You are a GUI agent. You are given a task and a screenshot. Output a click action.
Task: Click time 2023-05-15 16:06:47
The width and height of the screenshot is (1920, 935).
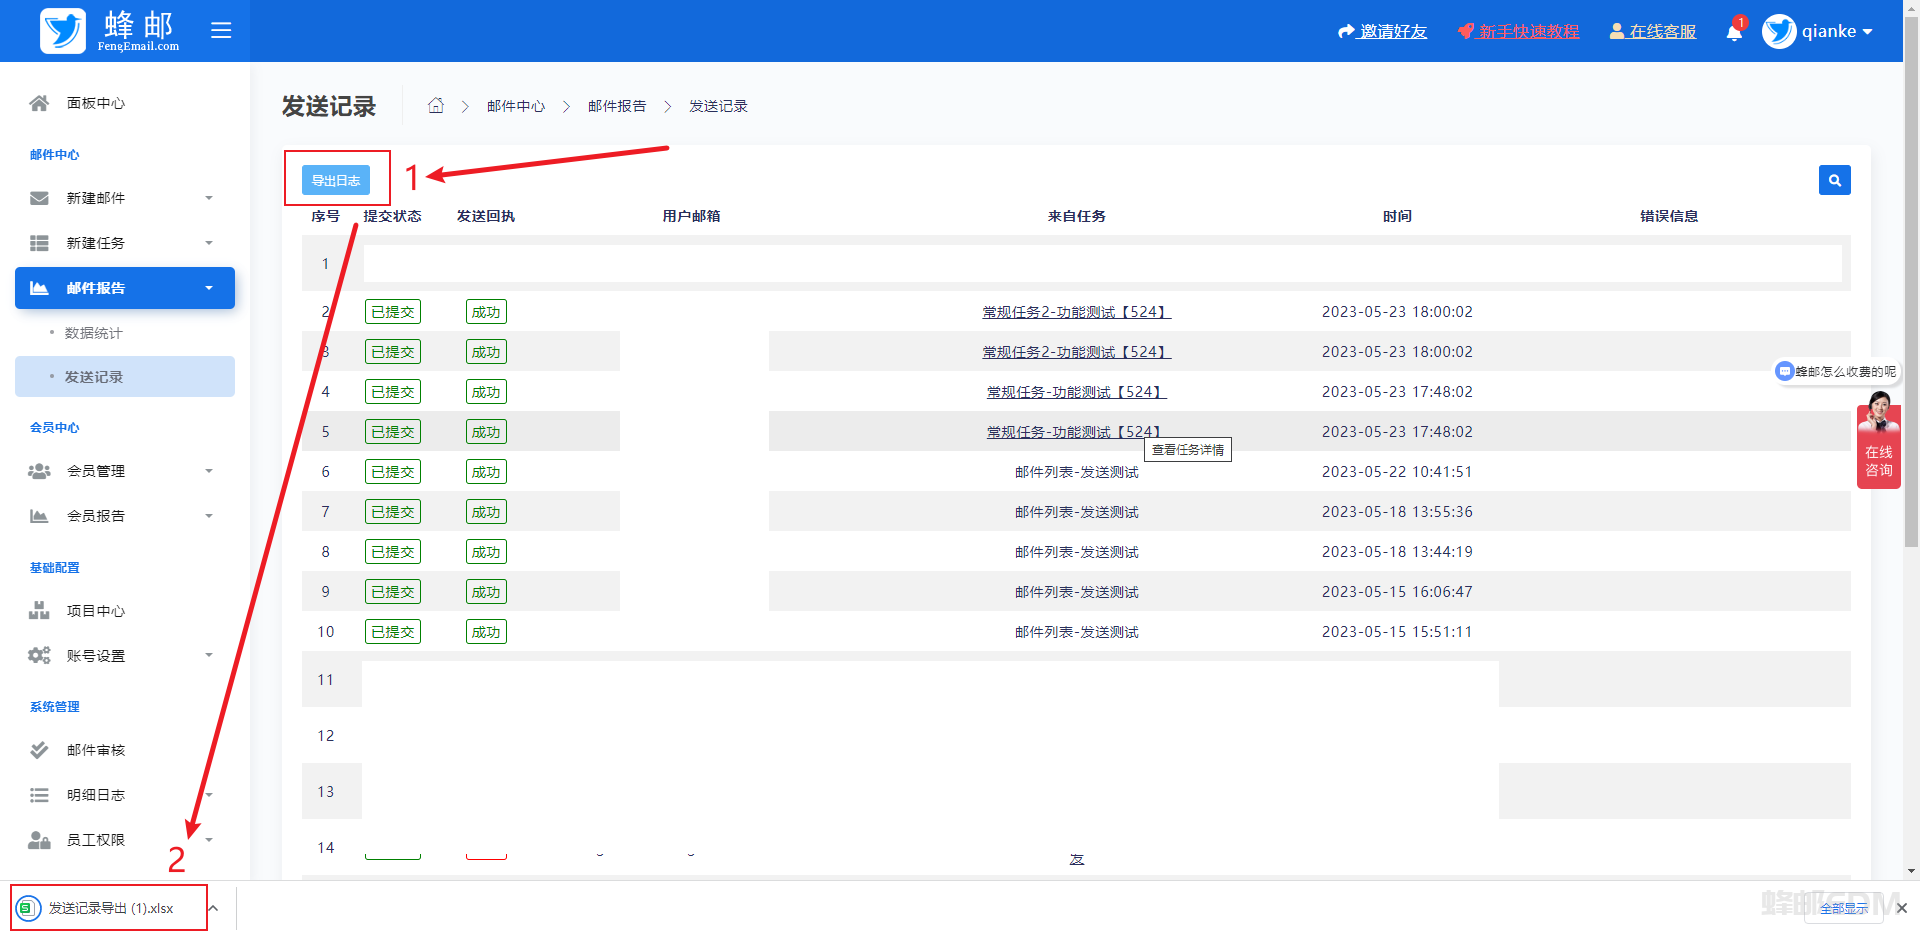(x=1397, y=592)
